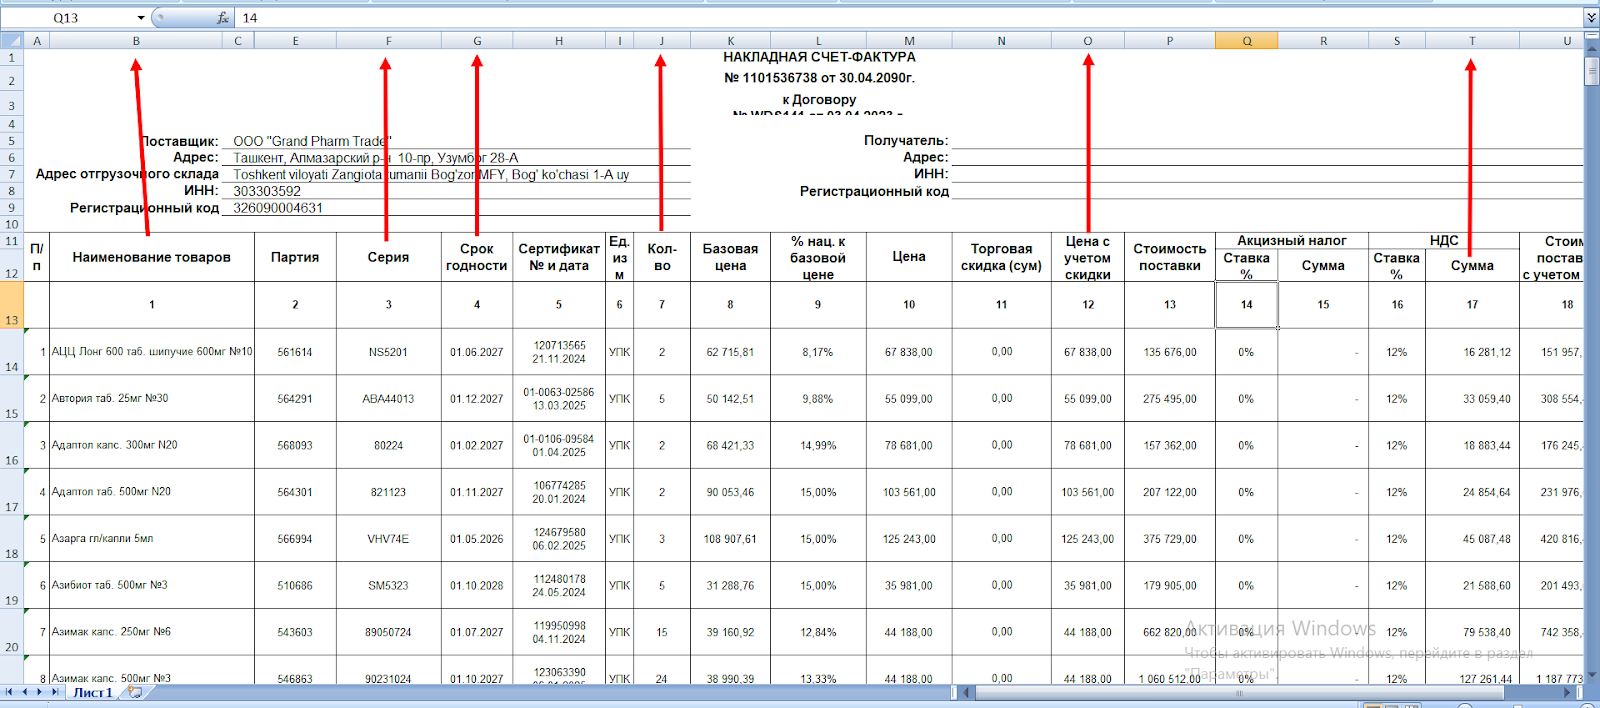Select column A header
The width and height of the screenshot is (1600, 708).
(x=37, y=41)
